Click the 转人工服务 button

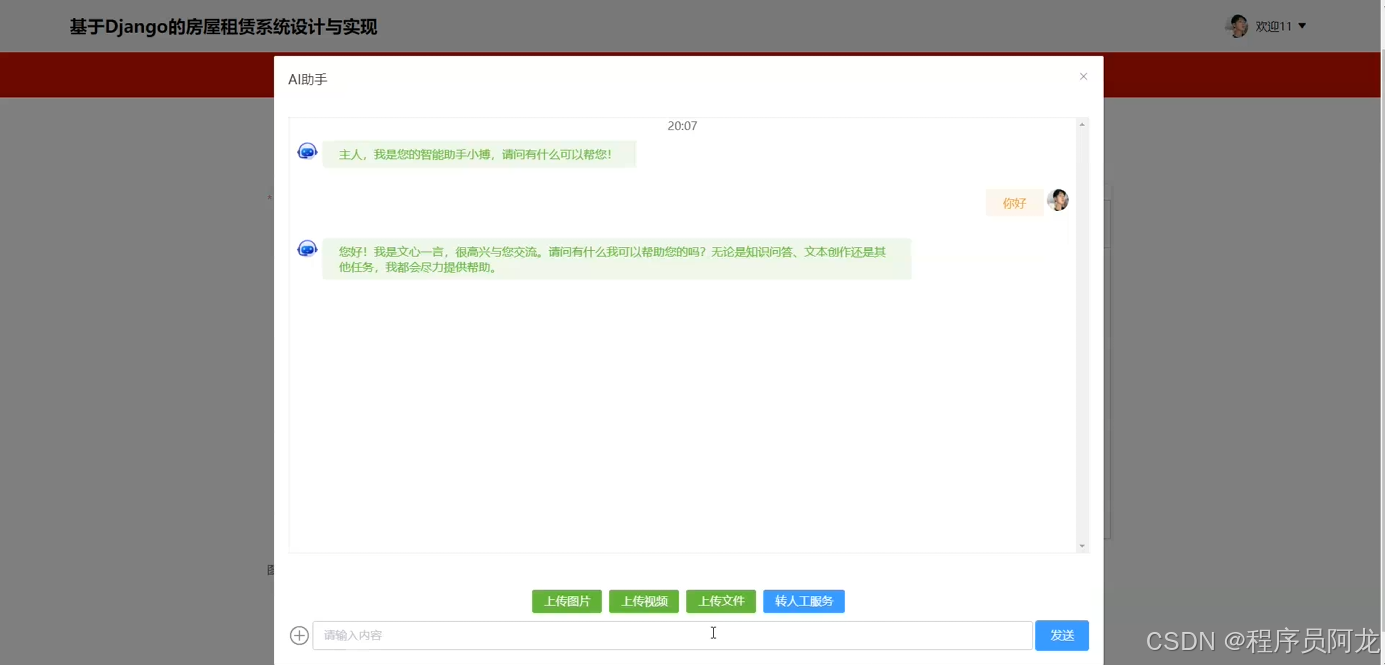coord(804,601)
